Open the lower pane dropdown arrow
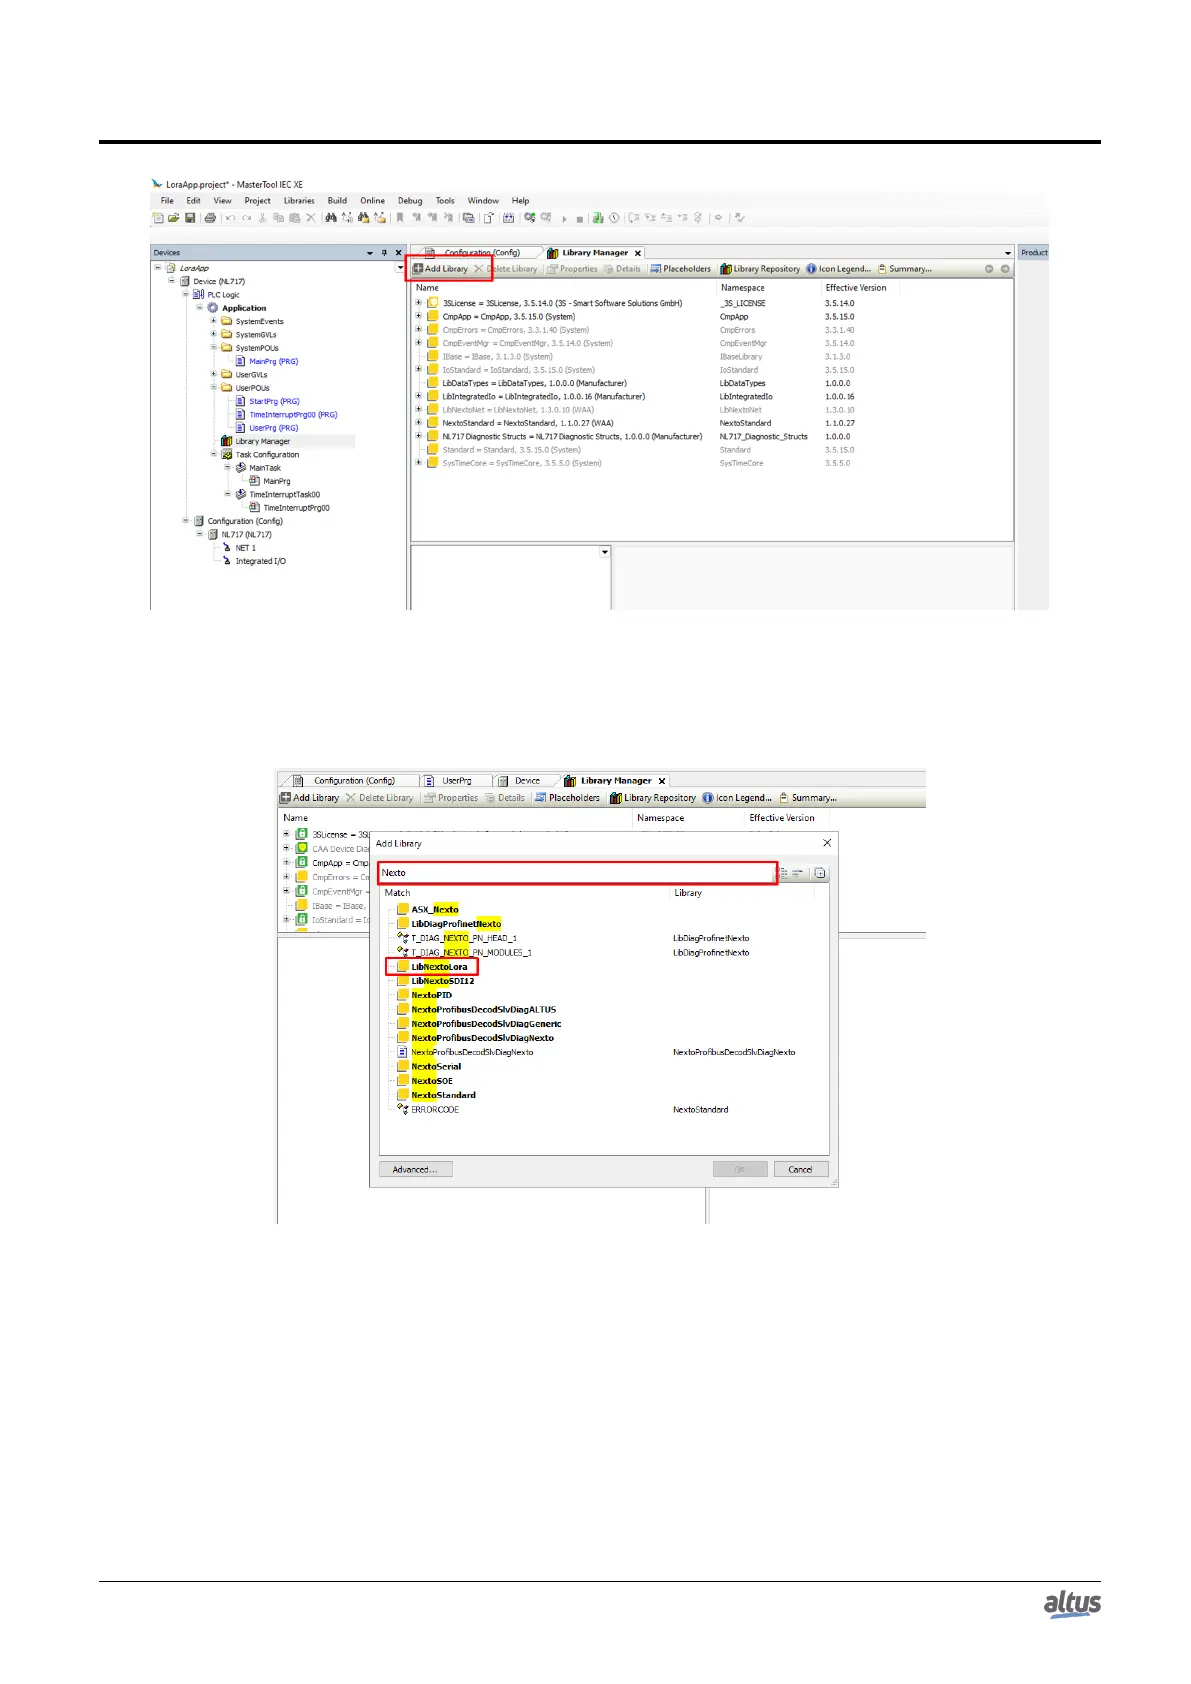 [x=604, y=552]
